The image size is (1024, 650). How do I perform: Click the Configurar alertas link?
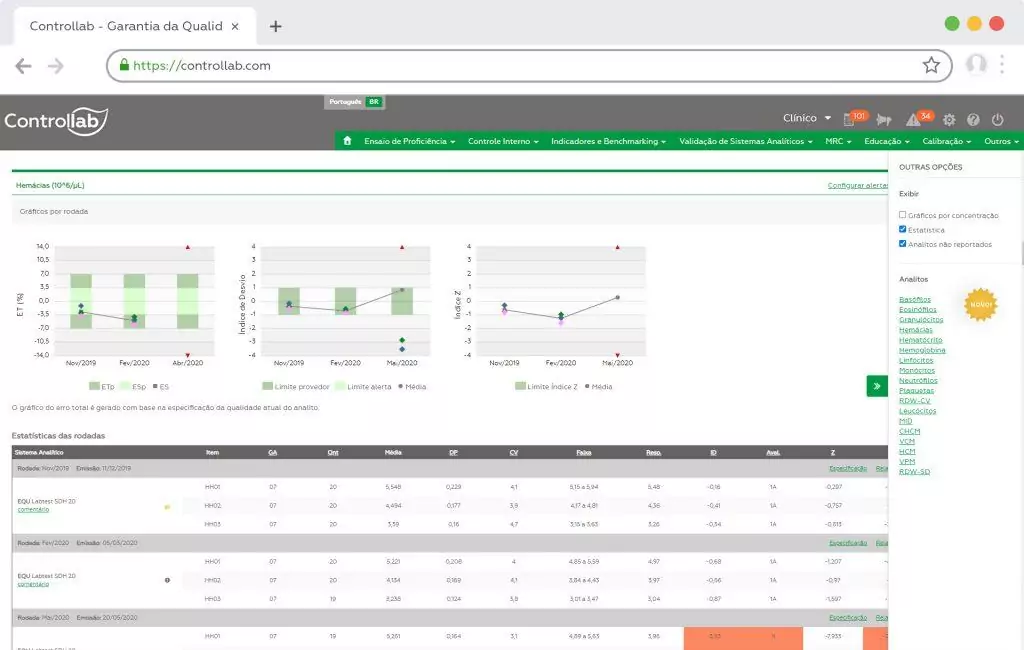point(857,185)
